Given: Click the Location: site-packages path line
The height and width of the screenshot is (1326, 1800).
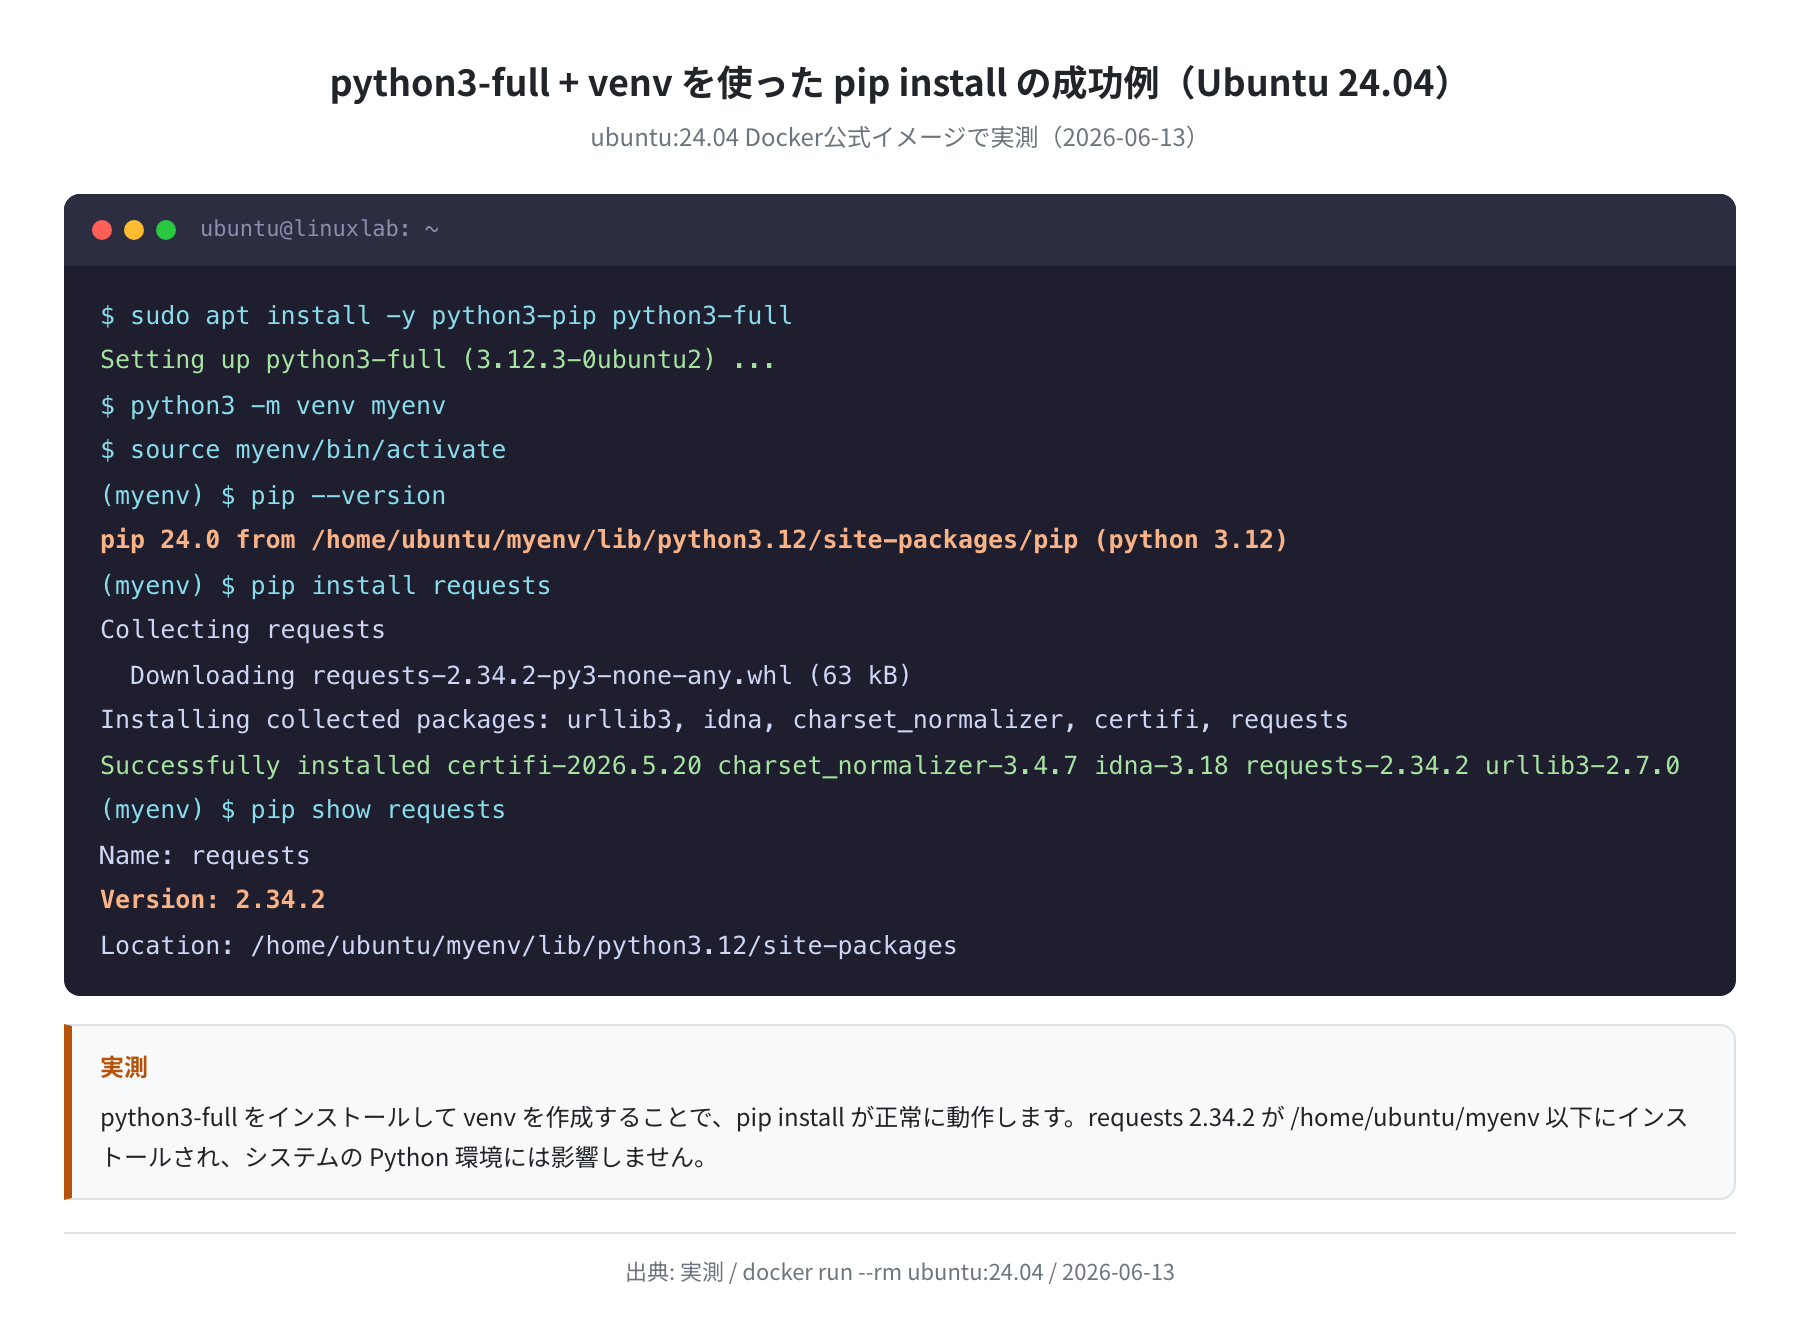Looking at the screenshot, I should coord(529,946).
